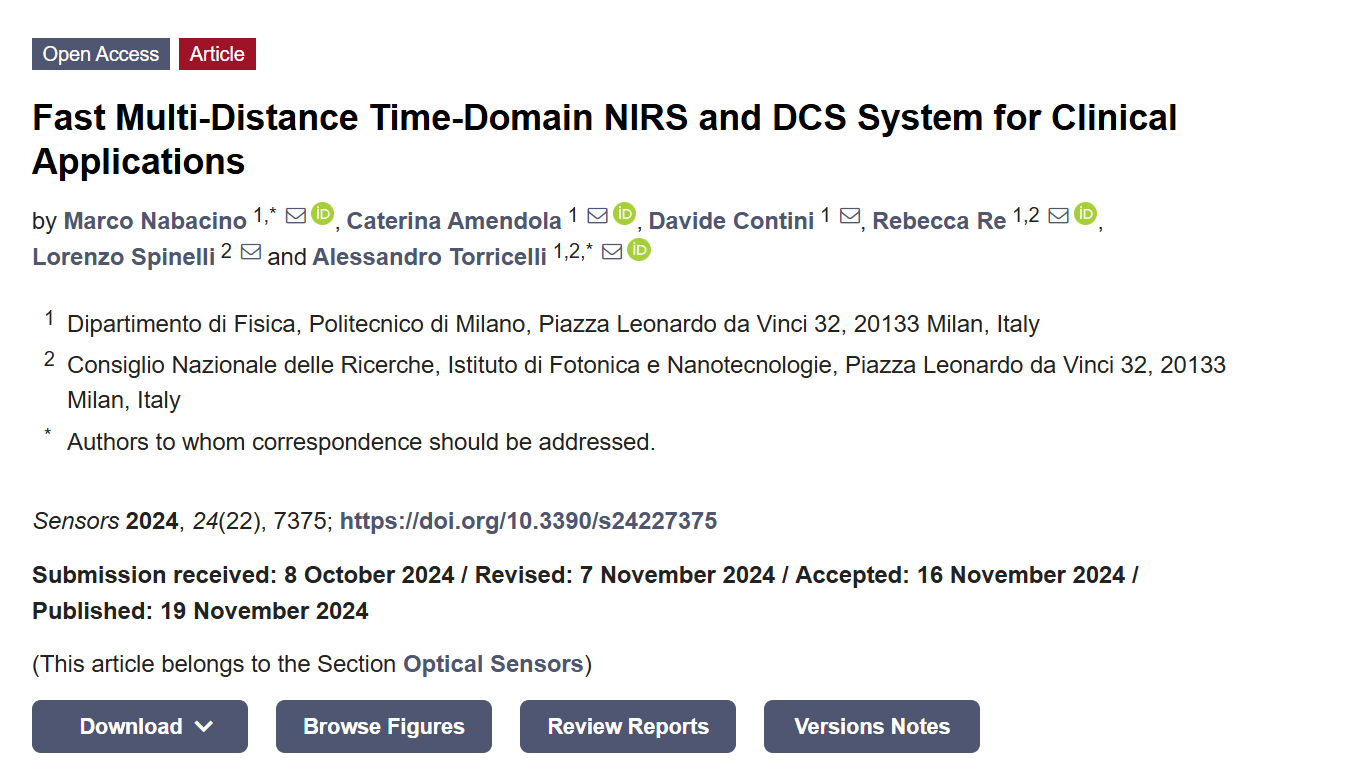Screen dimensions: 1348x774
Task: Follow the DOI link 10.3390/s24227375
Action: point(528,521)
